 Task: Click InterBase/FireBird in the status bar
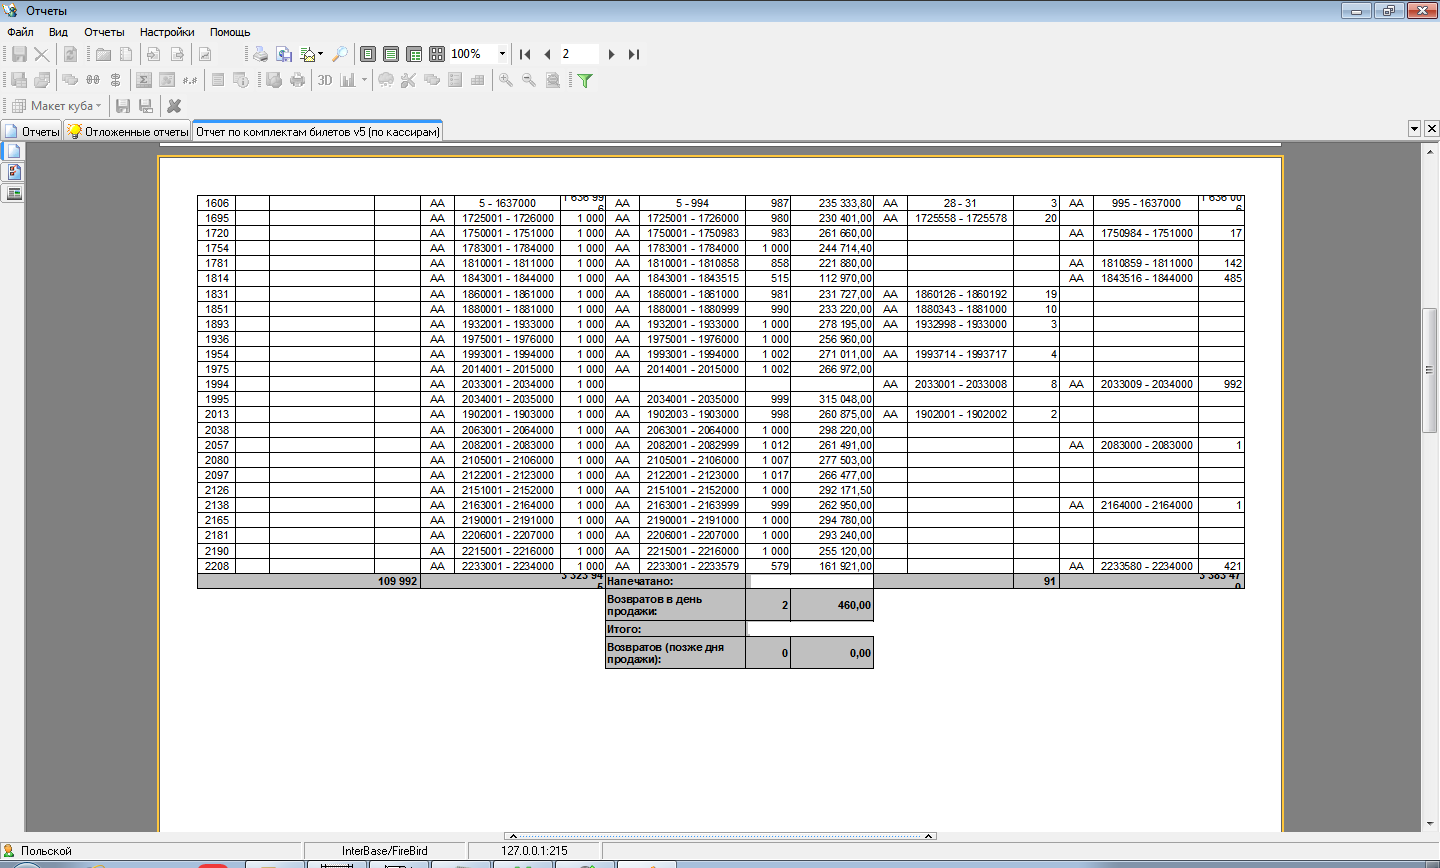[x=384, y=851]
